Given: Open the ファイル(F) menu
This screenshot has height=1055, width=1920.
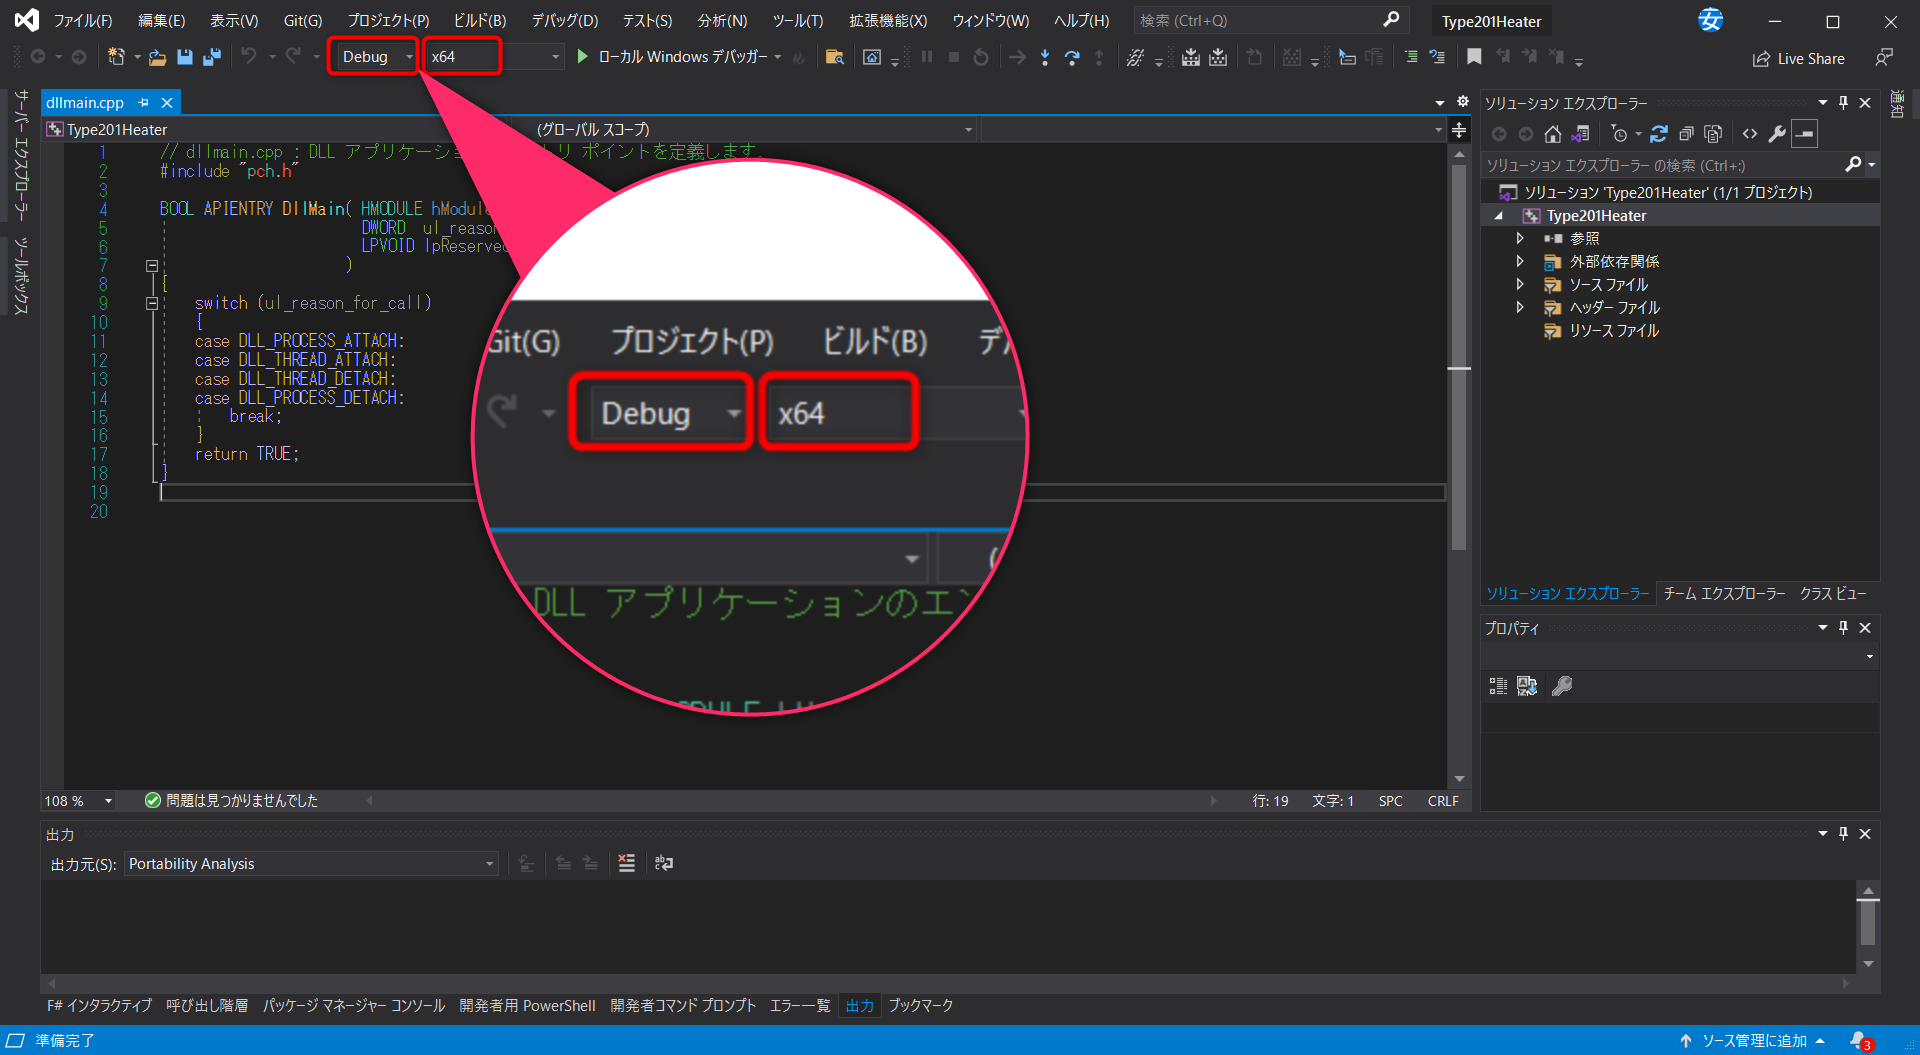Looking at the screenshot, I should [83, 21].
